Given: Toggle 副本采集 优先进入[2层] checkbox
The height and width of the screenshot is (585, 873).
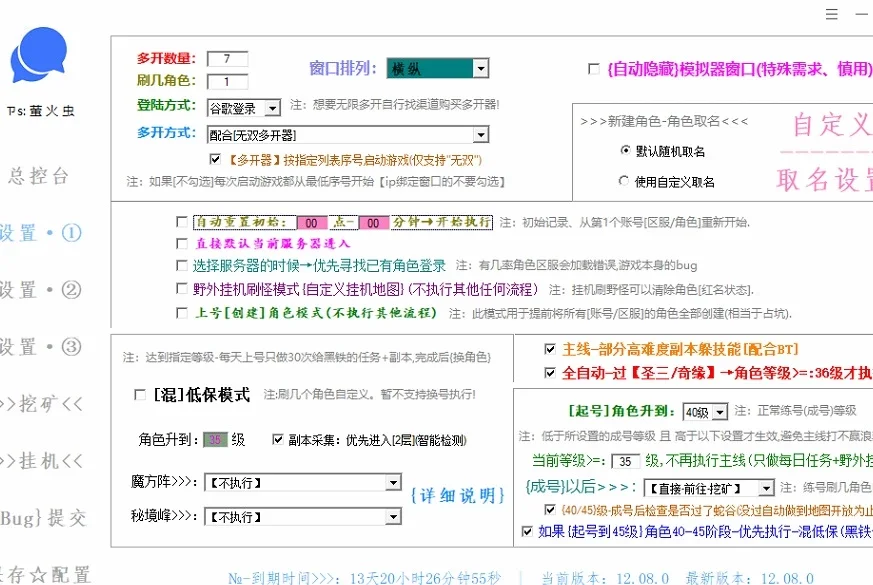Looking at the screenshot, I should tap(278, 440).
